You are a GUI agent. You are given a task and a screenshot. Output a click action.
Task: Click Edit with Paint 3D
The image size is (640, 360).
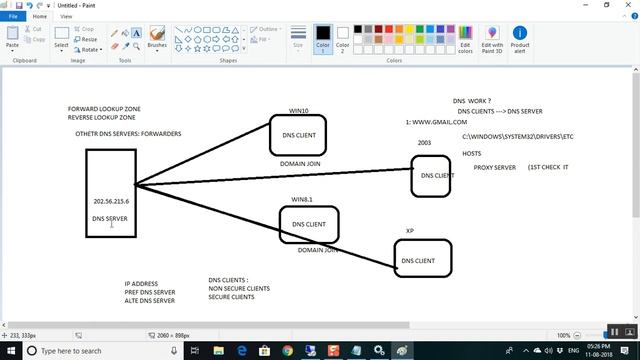coord(492,39)
